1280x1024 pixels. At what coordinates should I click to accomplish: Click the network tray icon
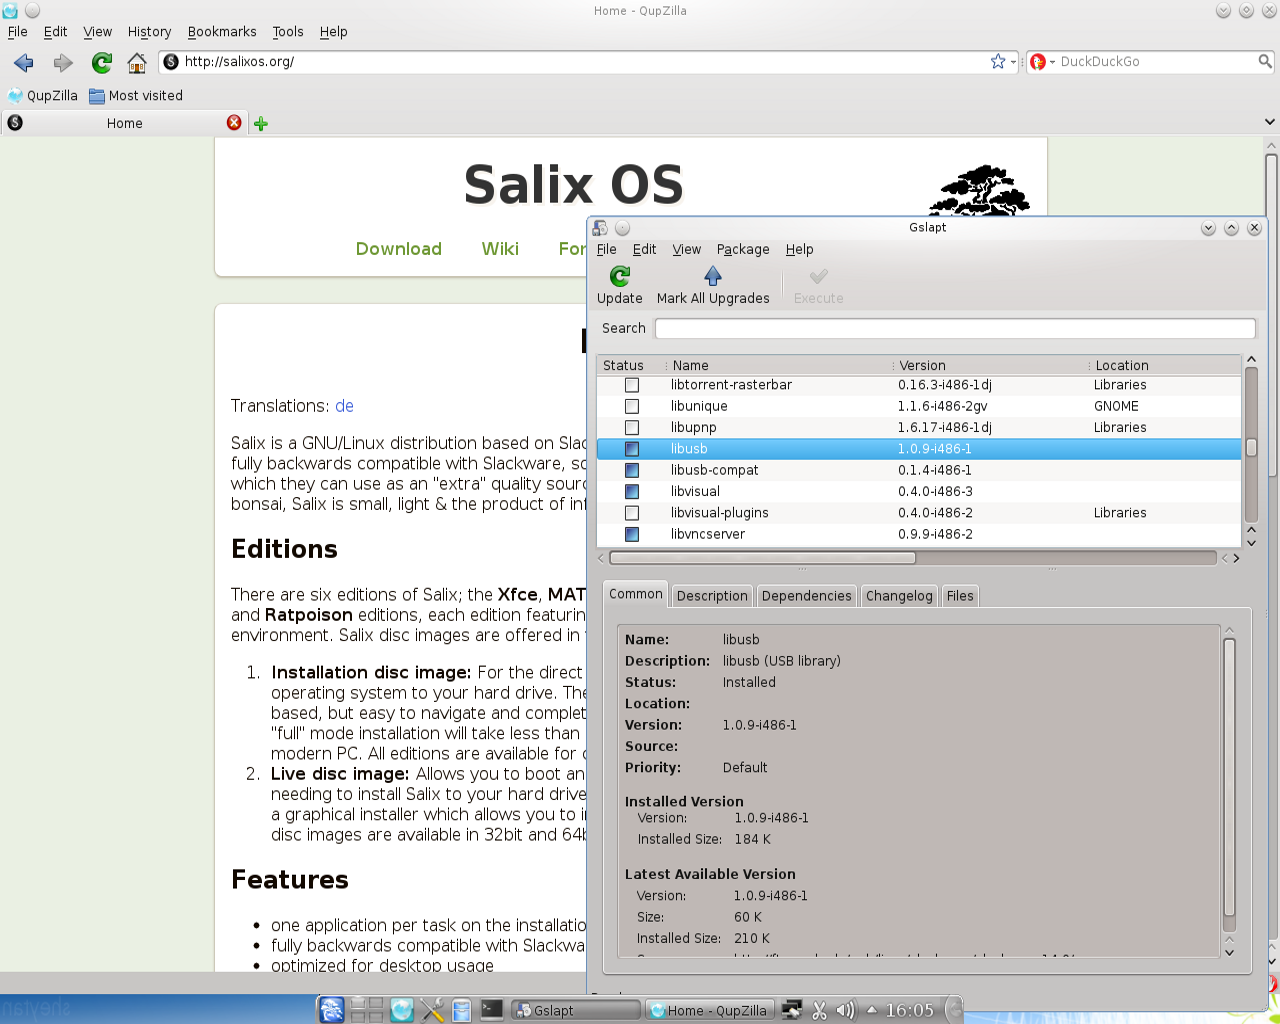pos(792,1011)
